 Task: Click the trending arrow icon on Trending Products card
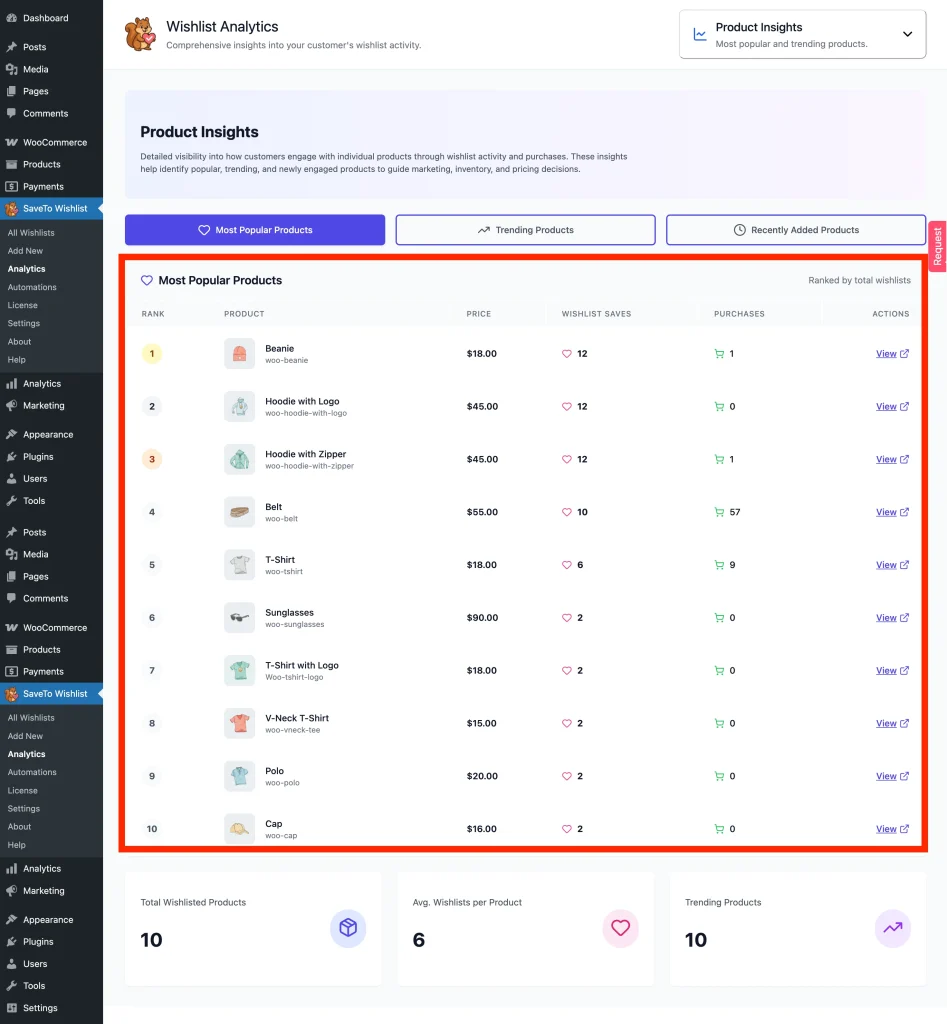(892, 928)
